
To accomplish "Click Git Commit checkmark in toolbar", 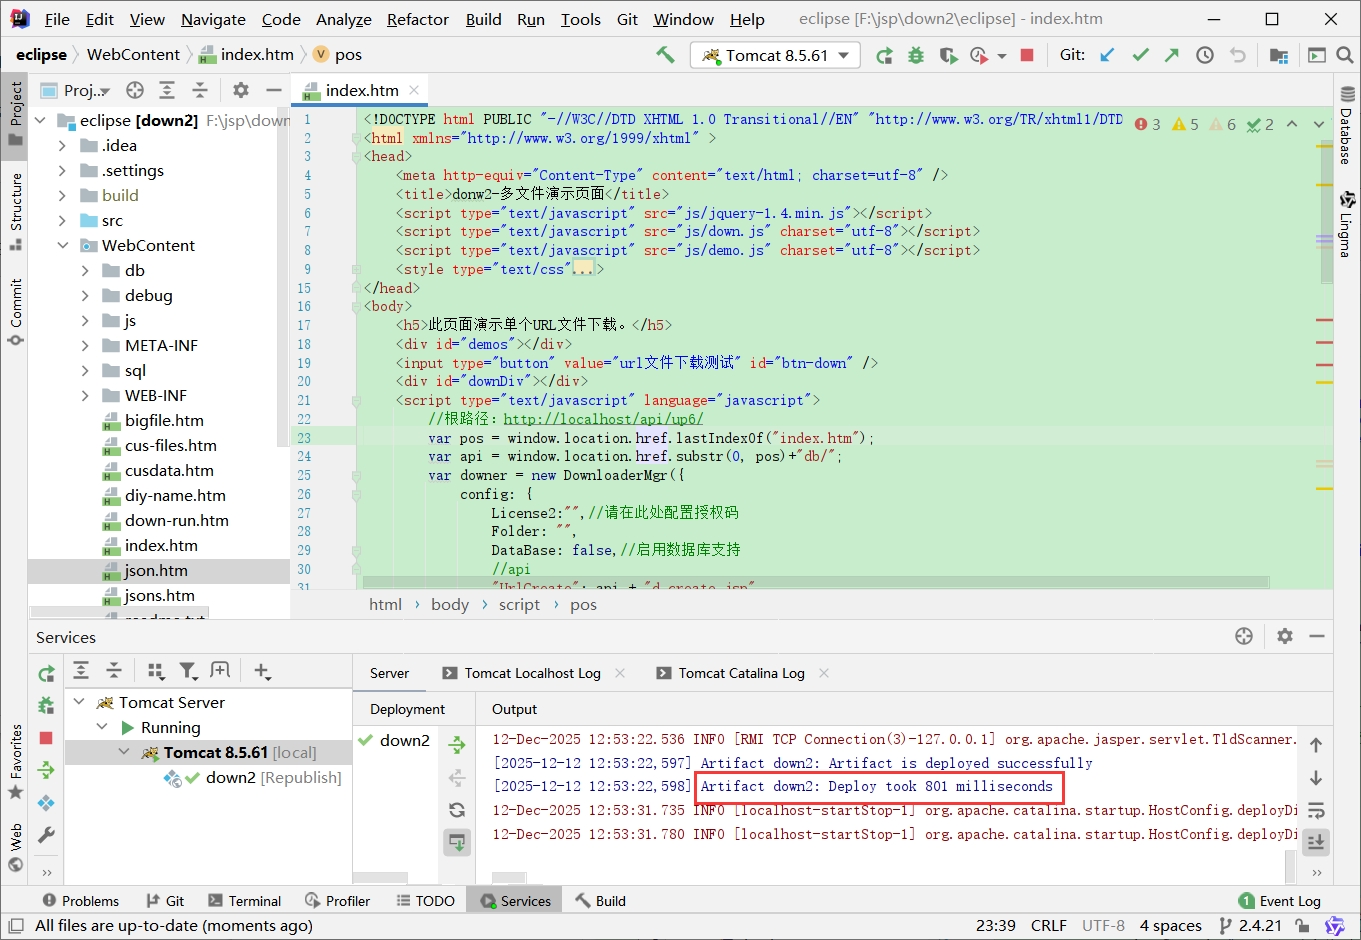I will click(x=1140, y=55).
